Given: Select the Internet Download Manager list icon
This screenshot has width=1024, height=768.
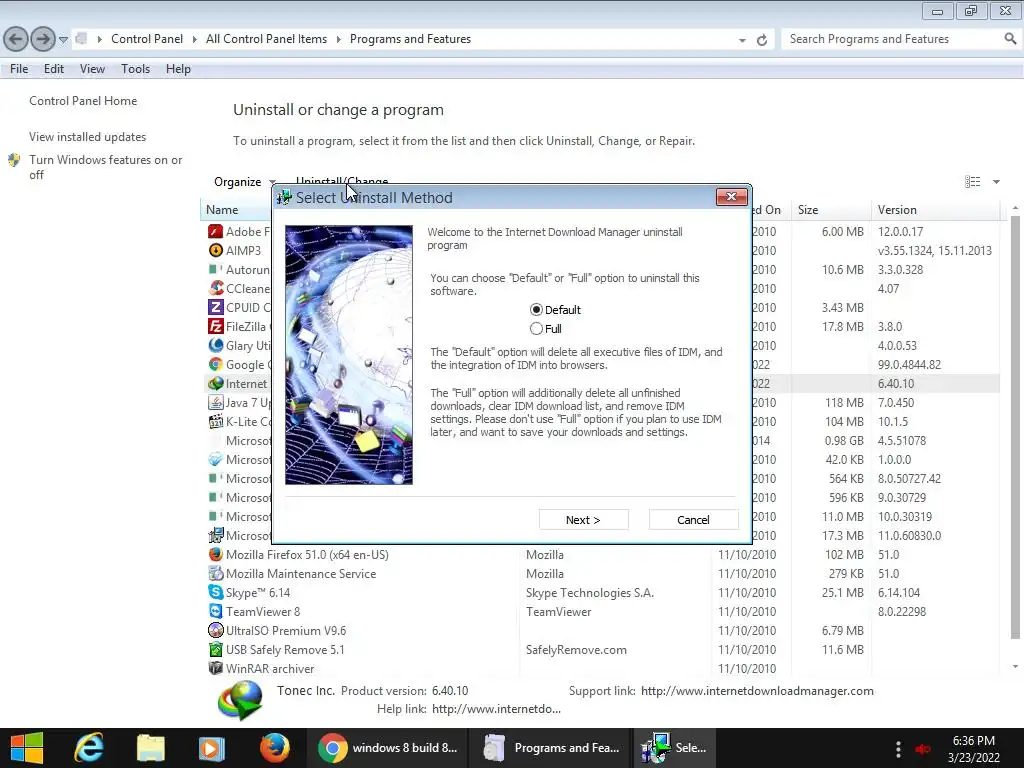Looking at the screenshot, I should click(216, 383).
